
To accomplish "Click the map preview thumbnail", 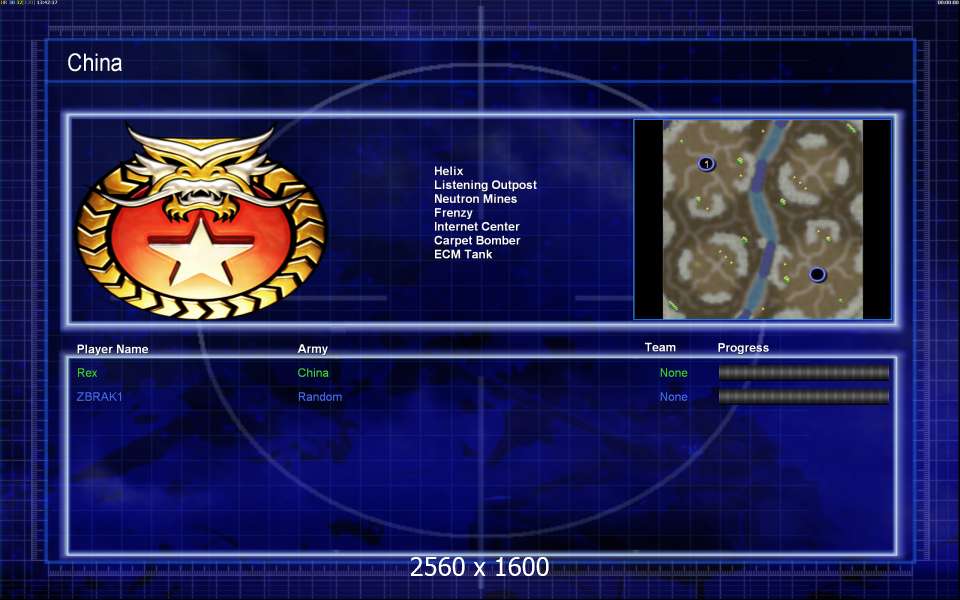I will click(762, 219).
